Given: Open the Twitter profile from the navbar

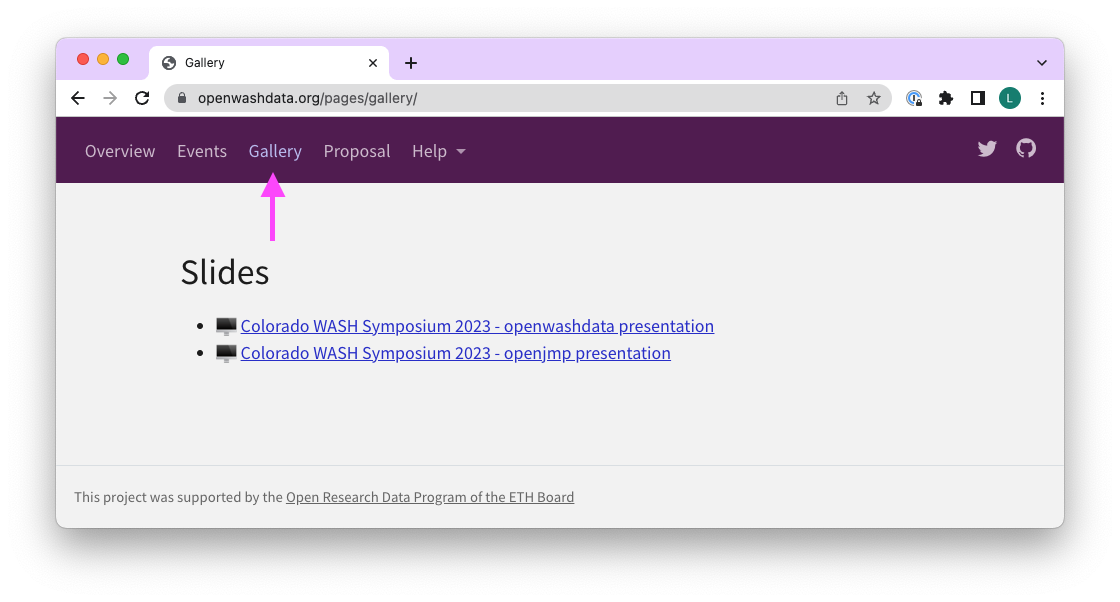Looking at the screenshot, I should coord(986,148).
